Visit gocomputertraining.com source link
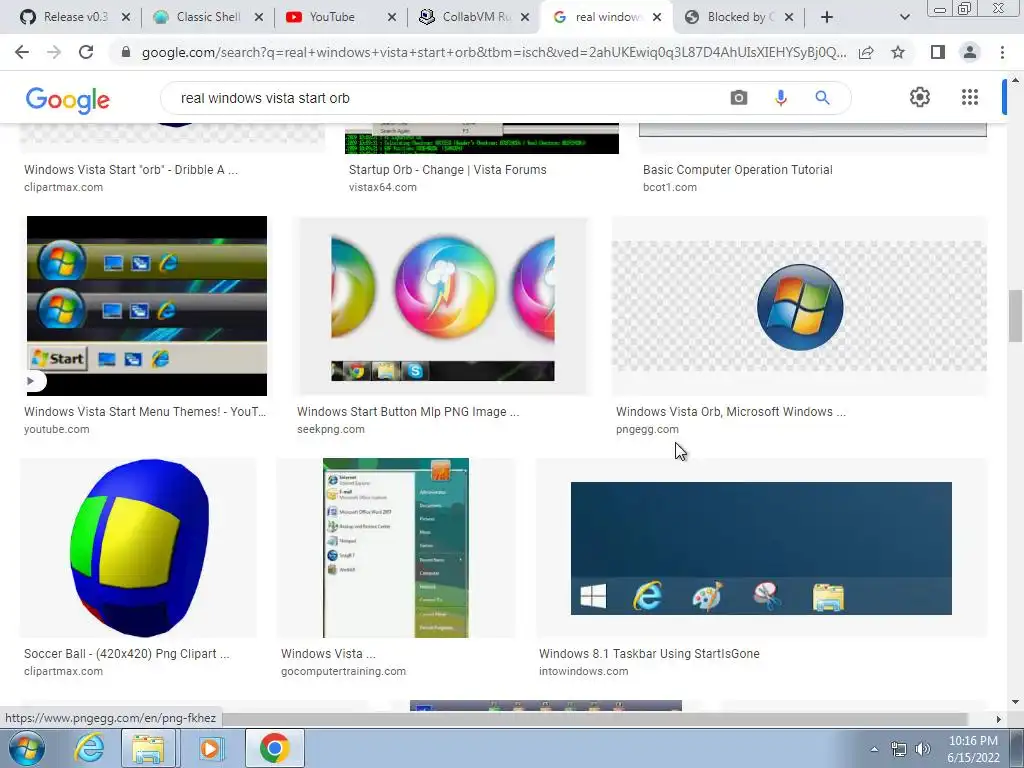This screenshot has height=768, width=1024. 344,671
